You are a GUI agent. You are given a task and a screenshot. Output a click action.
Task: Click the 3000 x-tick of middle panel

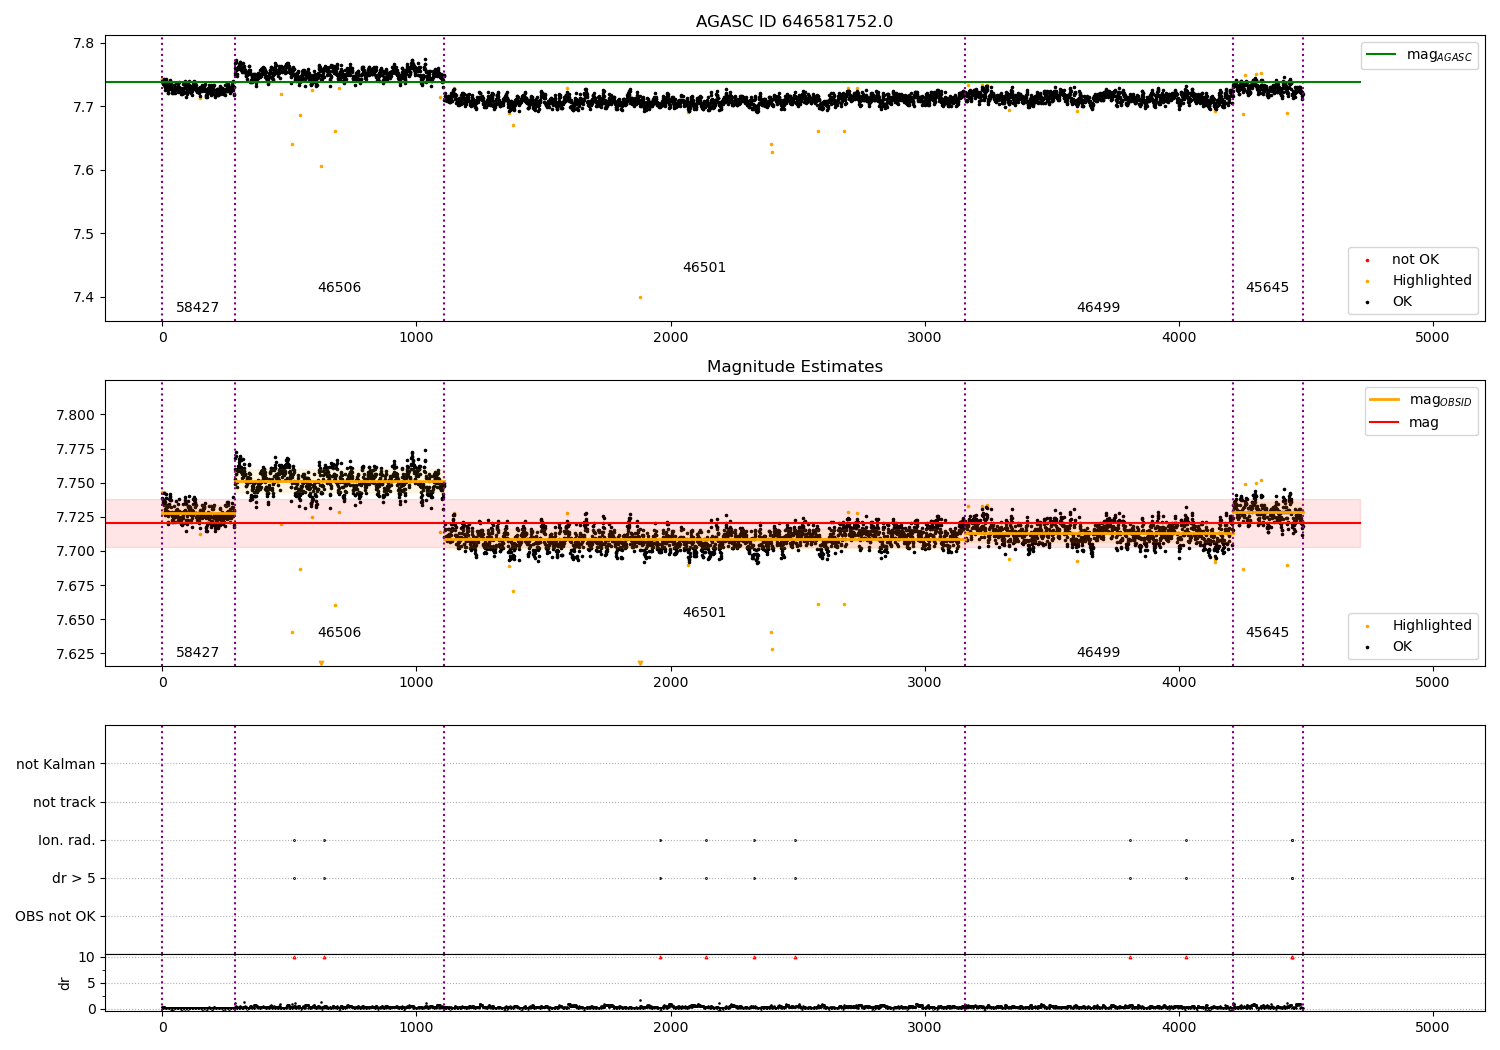click(924, 683)
